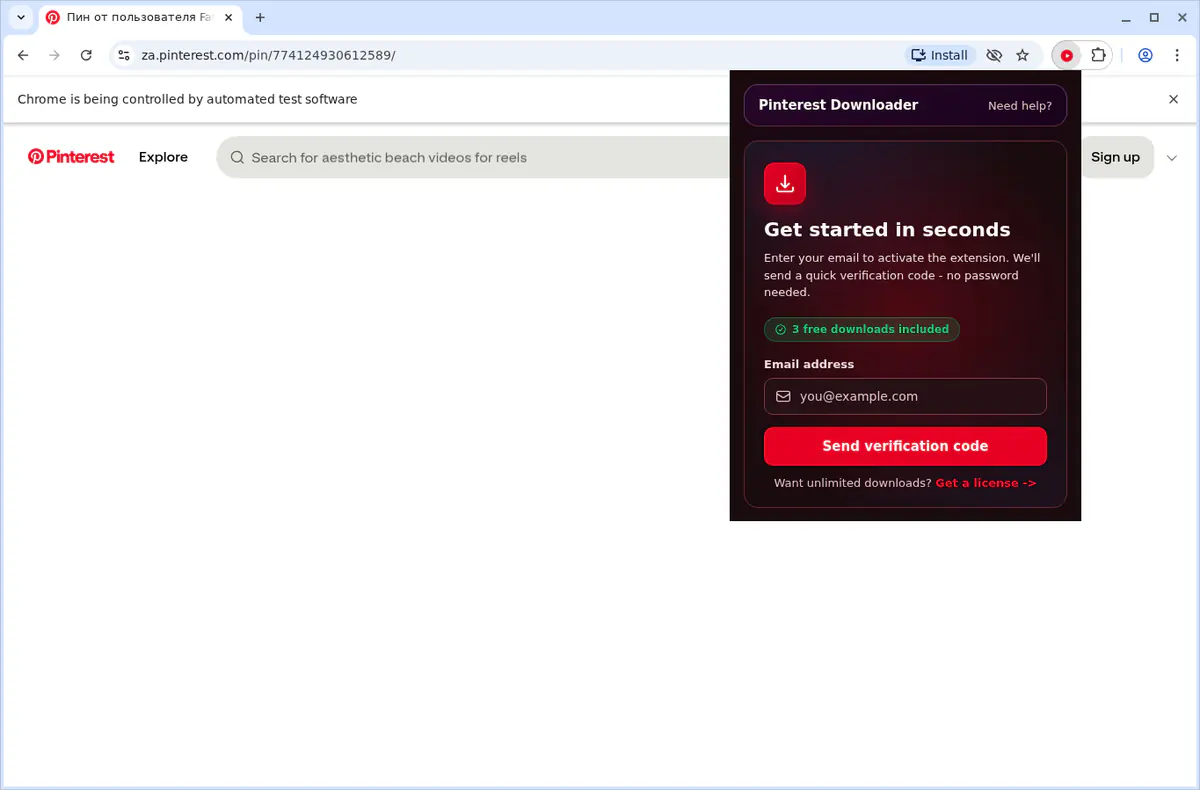Open the tab search dropdown arrow

click(20, 18)
